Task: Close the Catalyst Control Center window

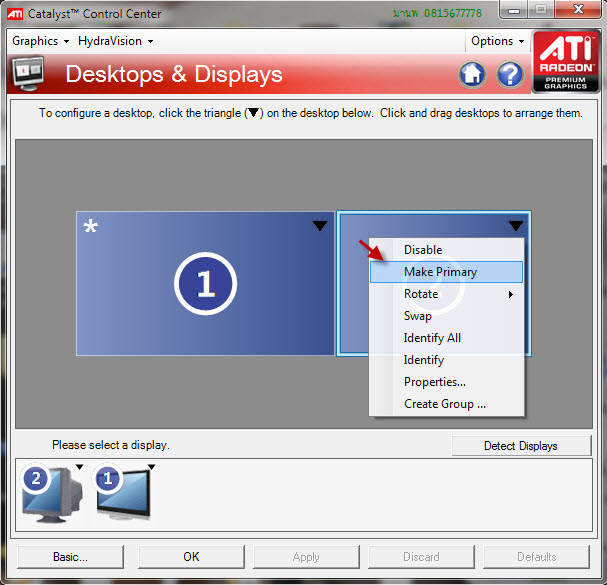Action: point(578,10)
